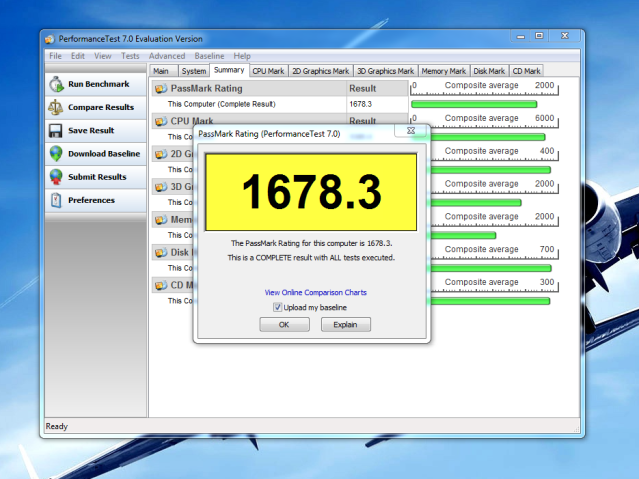
Task: Click the PassMark Rating green result bar
Action: (x=474, y=104)
